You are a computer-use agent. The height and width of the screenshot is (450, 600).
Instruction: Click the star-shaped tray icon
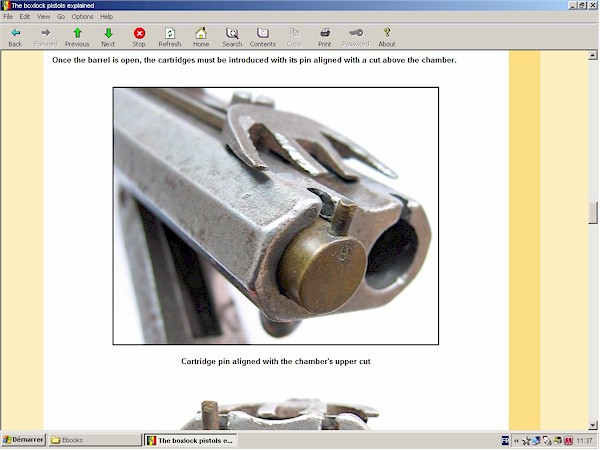(x=526, y=441)
